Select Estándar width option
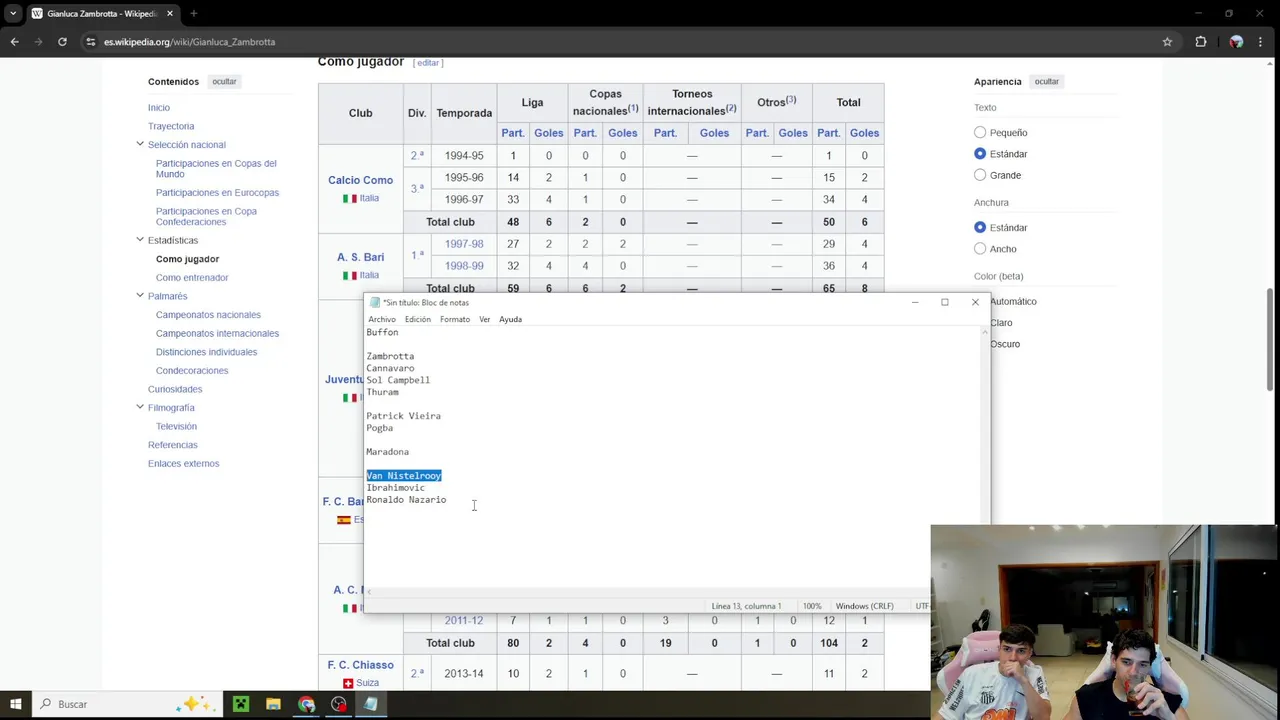Image resolution: width=1280 pixels, height=720 pixels. [980, 227]
